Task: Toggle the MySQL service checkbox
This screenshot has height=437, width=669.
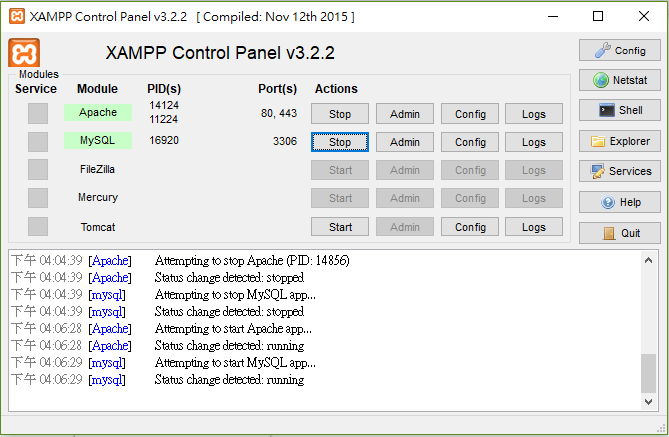Action: (38, 142)
